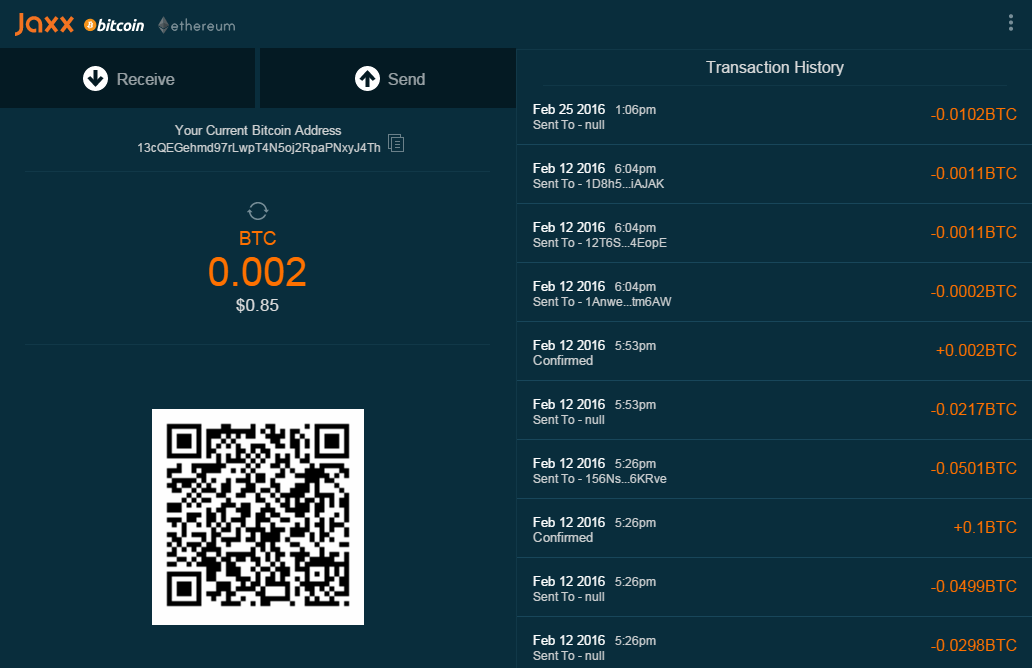Viewport: 1032px width, 668px height.
Task: Open the confirmed 5:53pm transaction
Action: (x=774, y=352)
